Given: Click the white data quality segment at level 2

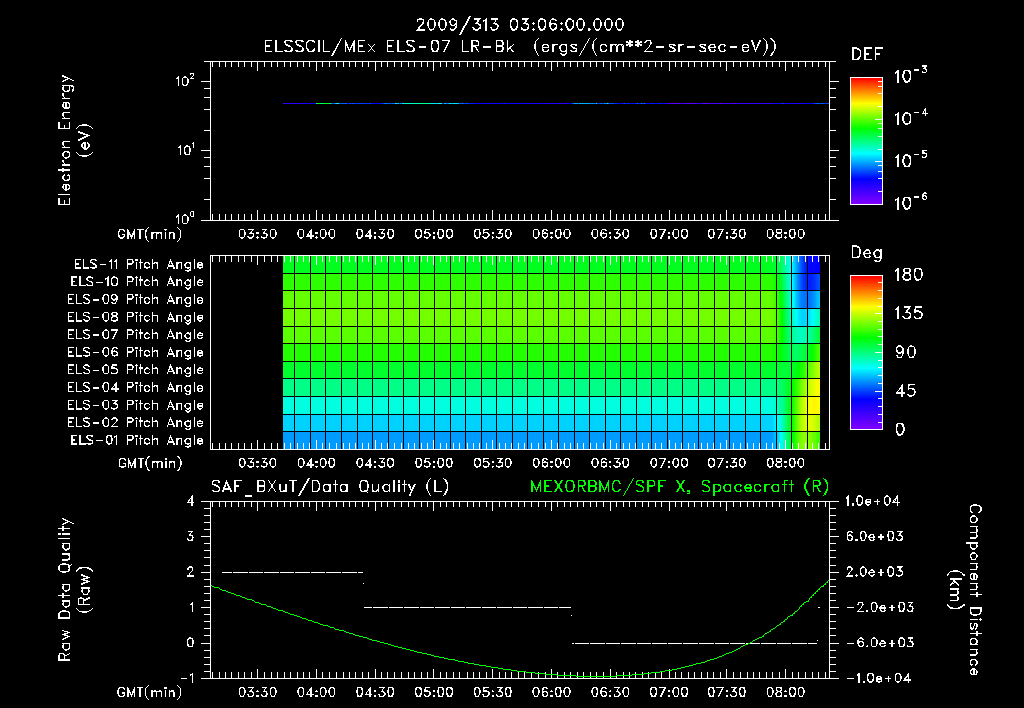Looking at the screenshot, I should point(292,572).
